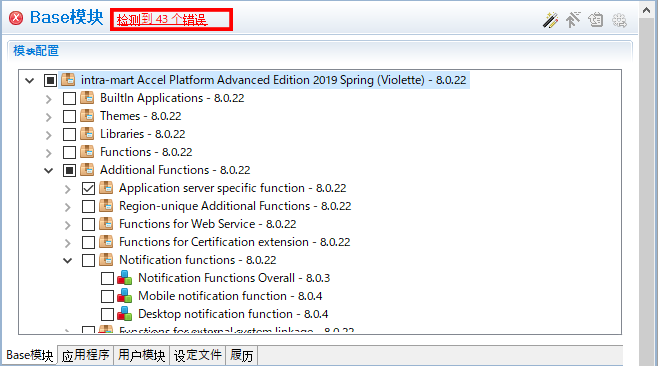Click package icon beside Notification functions
658x366 pixels.
click(x=106, y=260)
